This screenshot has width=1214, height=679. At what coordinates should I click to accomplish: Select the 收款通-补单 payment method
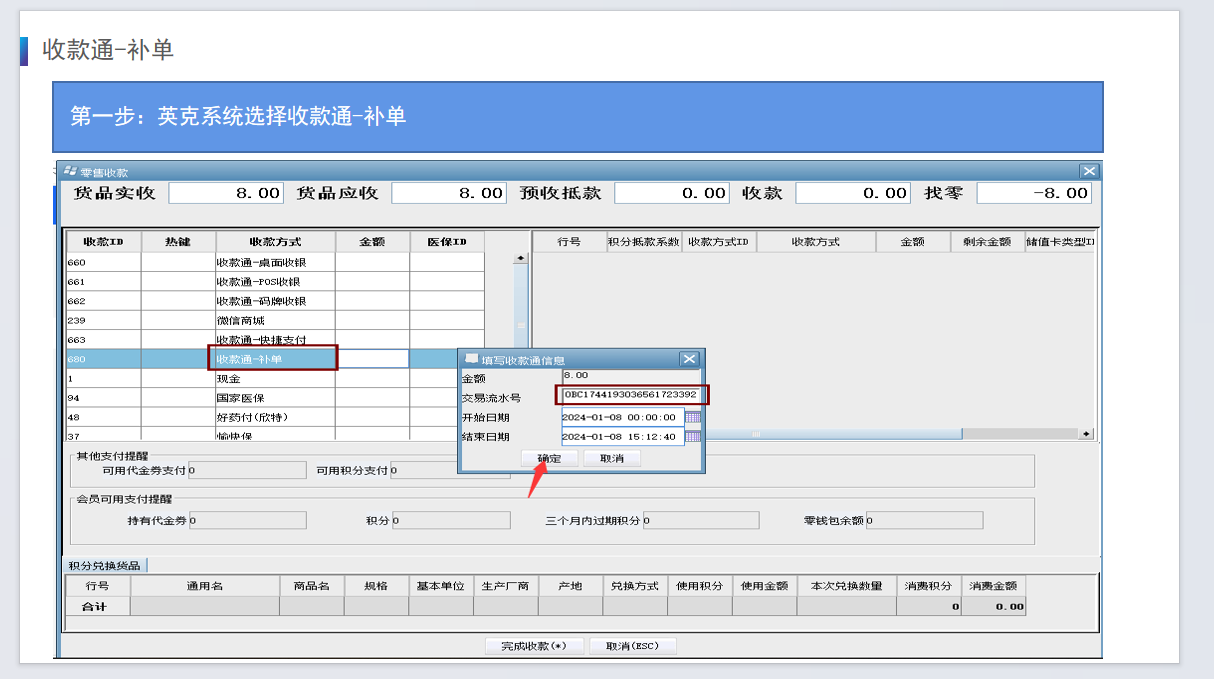tap(275, 359)
